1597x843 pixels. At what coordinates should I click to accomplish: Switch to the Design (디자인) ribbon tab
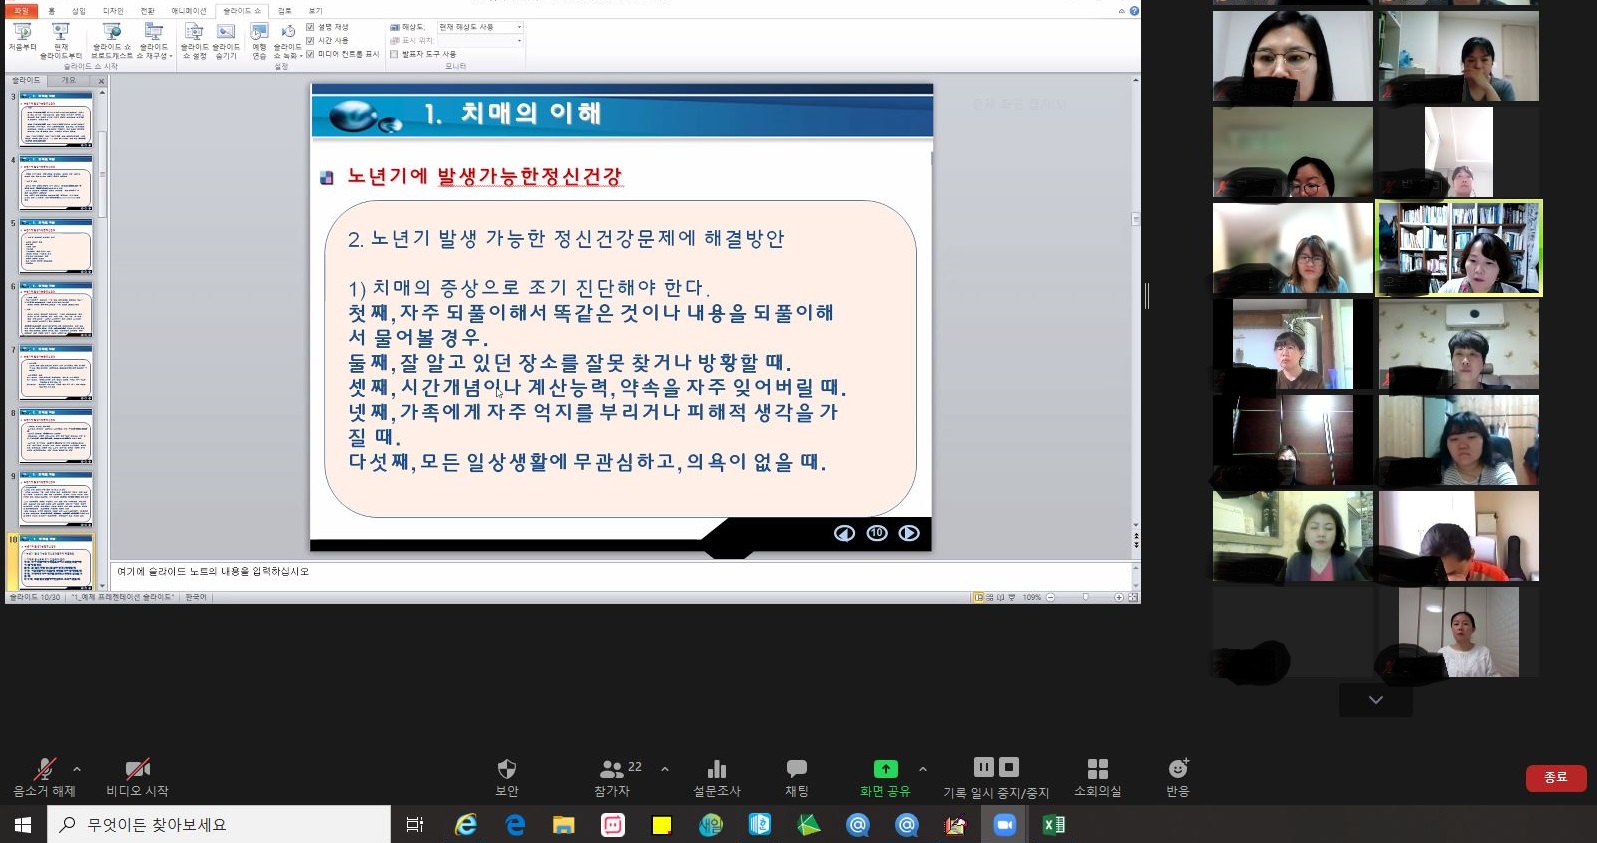point(113,11)
